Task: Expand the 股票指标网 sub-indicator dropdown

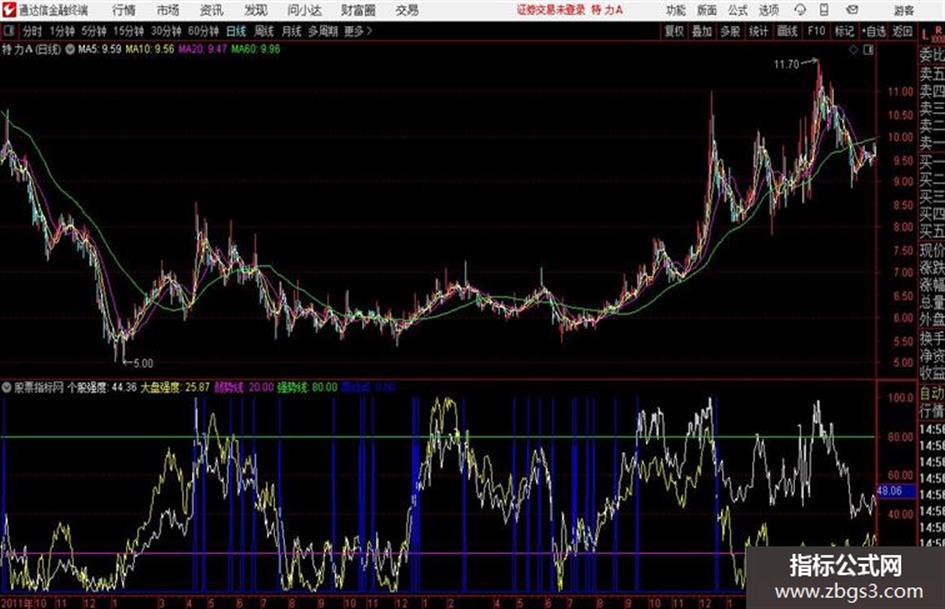Action: pos(6,387)
